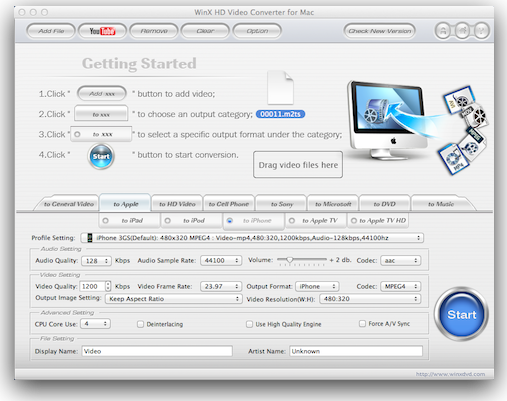Enable the Force A/V Sync checkbox
507x401 pixels.
pos(362,324)
